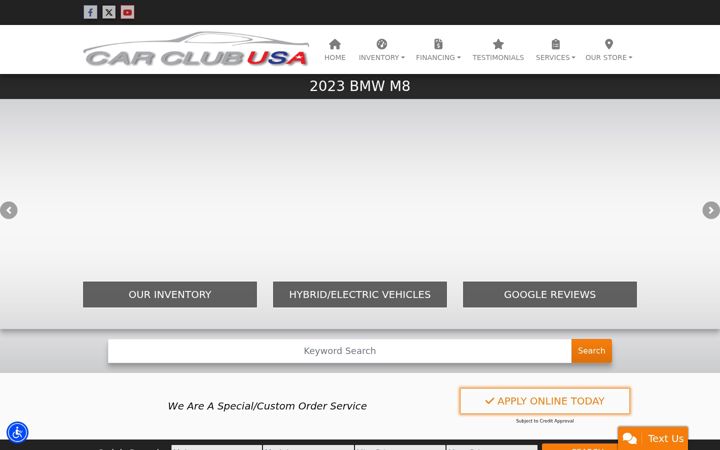Open the X (Twitter) social link

click(x=109, y=12)
